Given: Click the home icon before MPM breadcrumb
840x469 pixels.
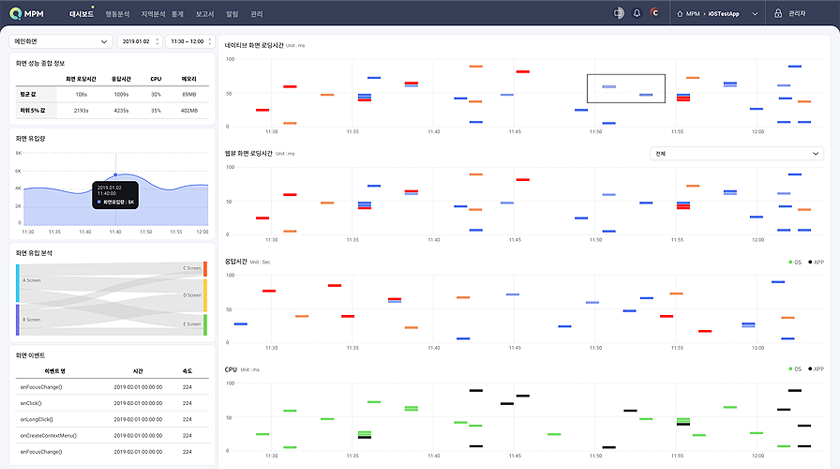Looking at the screenshot, I should (x=681, y=14).
